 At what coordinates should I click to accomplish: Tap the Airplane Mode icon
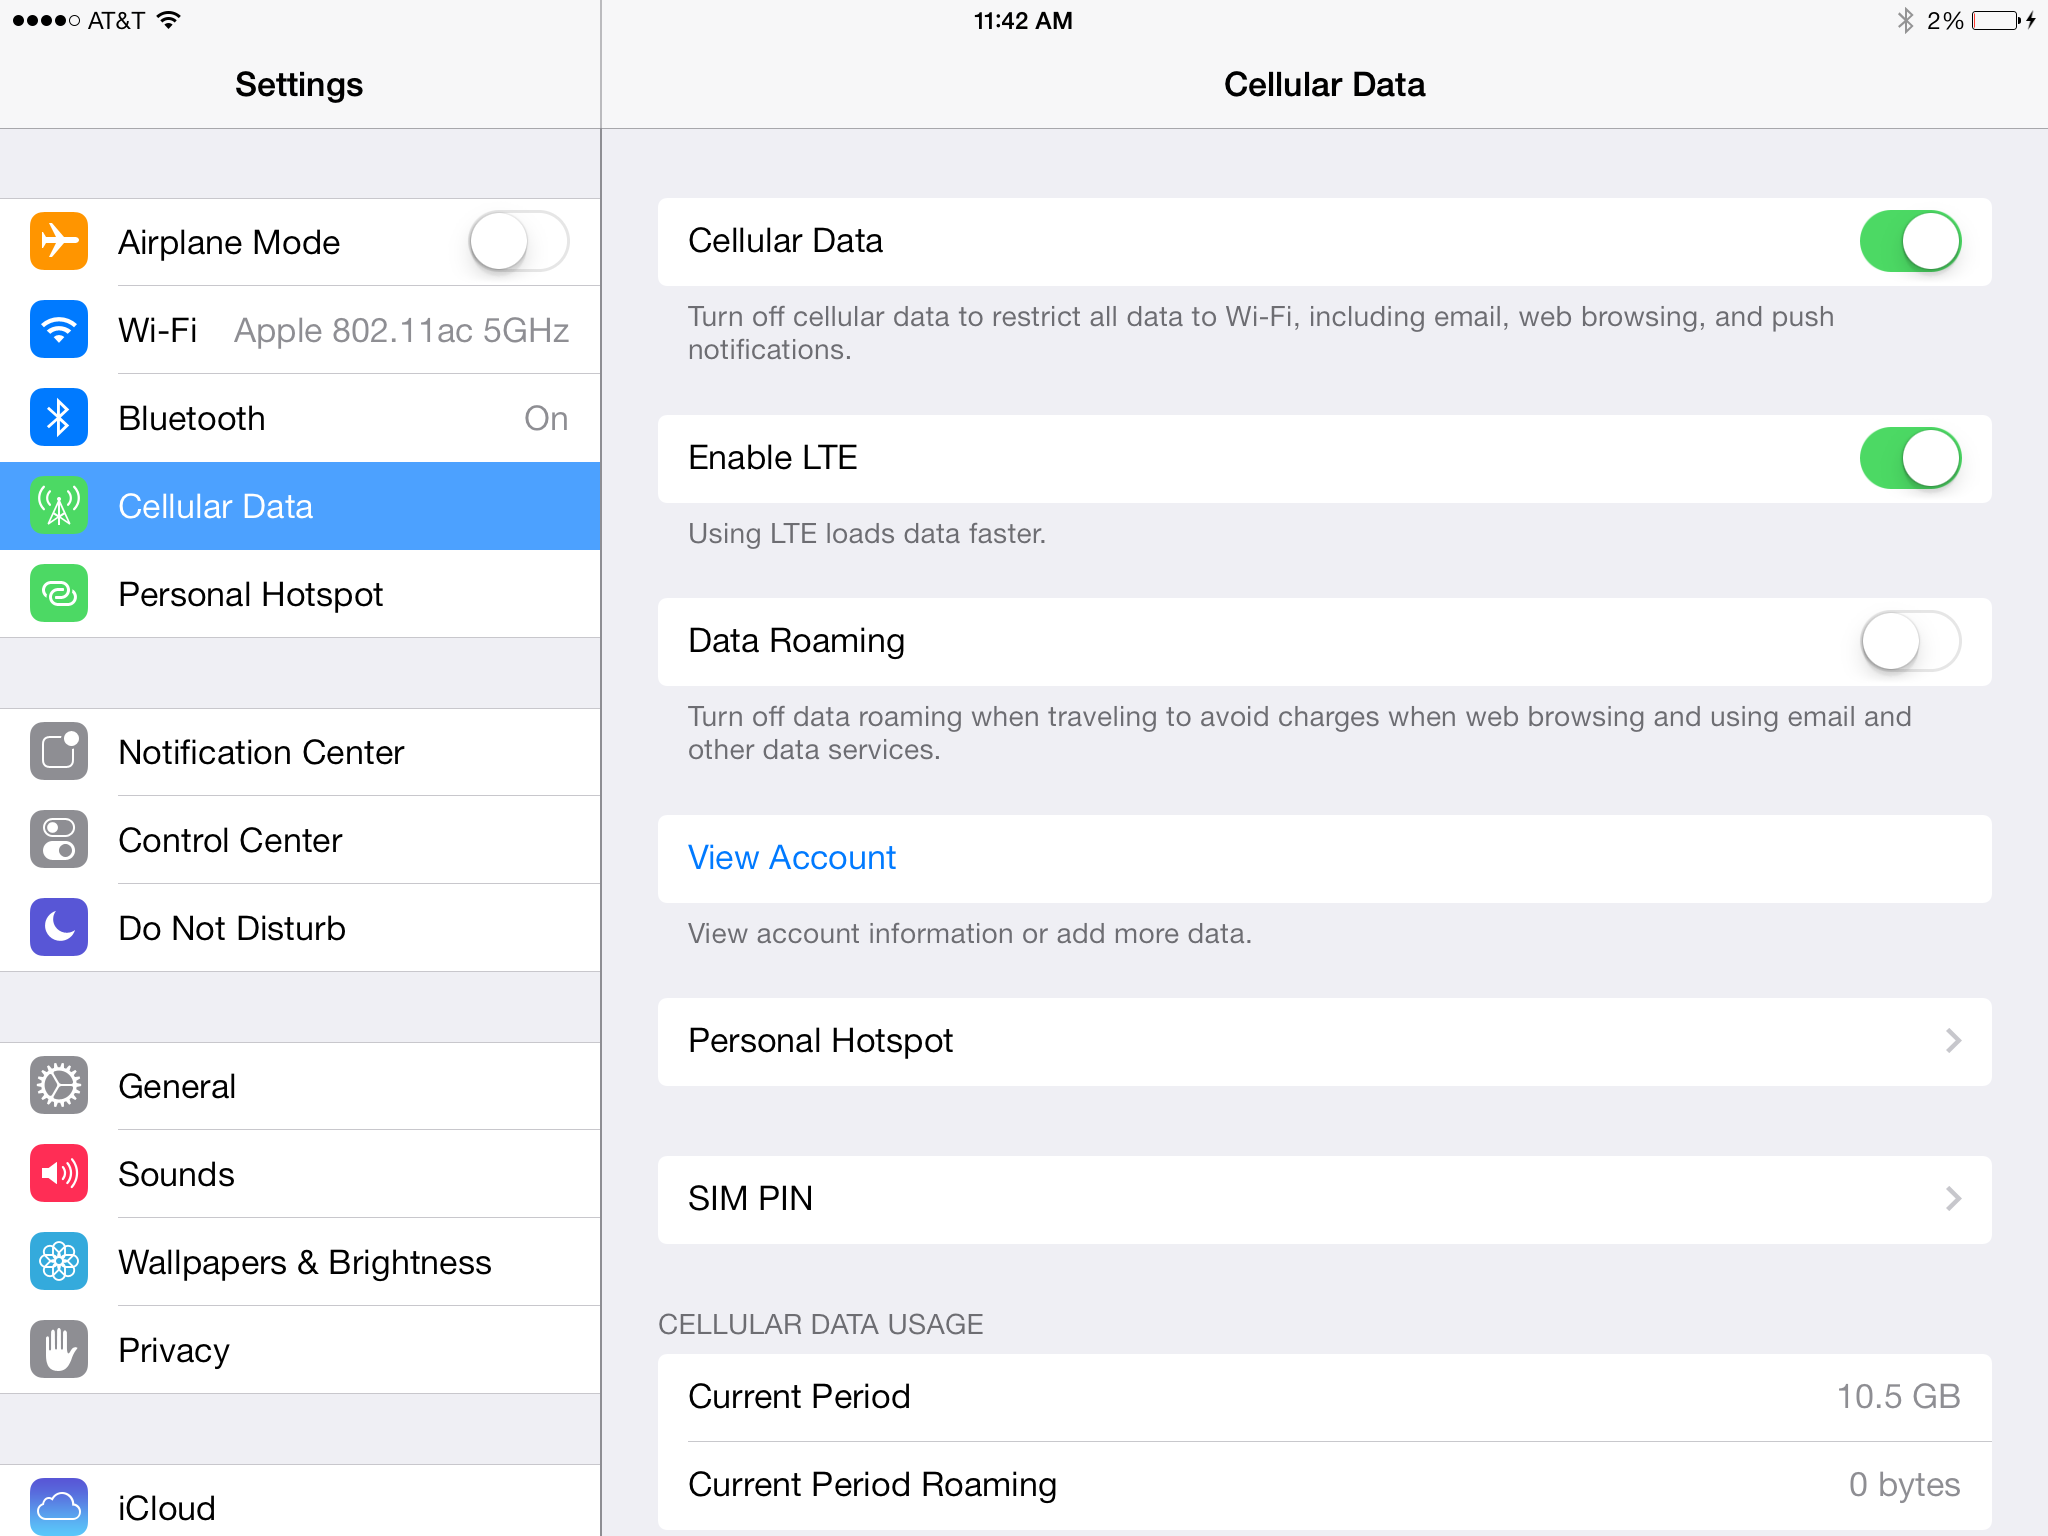[60, 240]
